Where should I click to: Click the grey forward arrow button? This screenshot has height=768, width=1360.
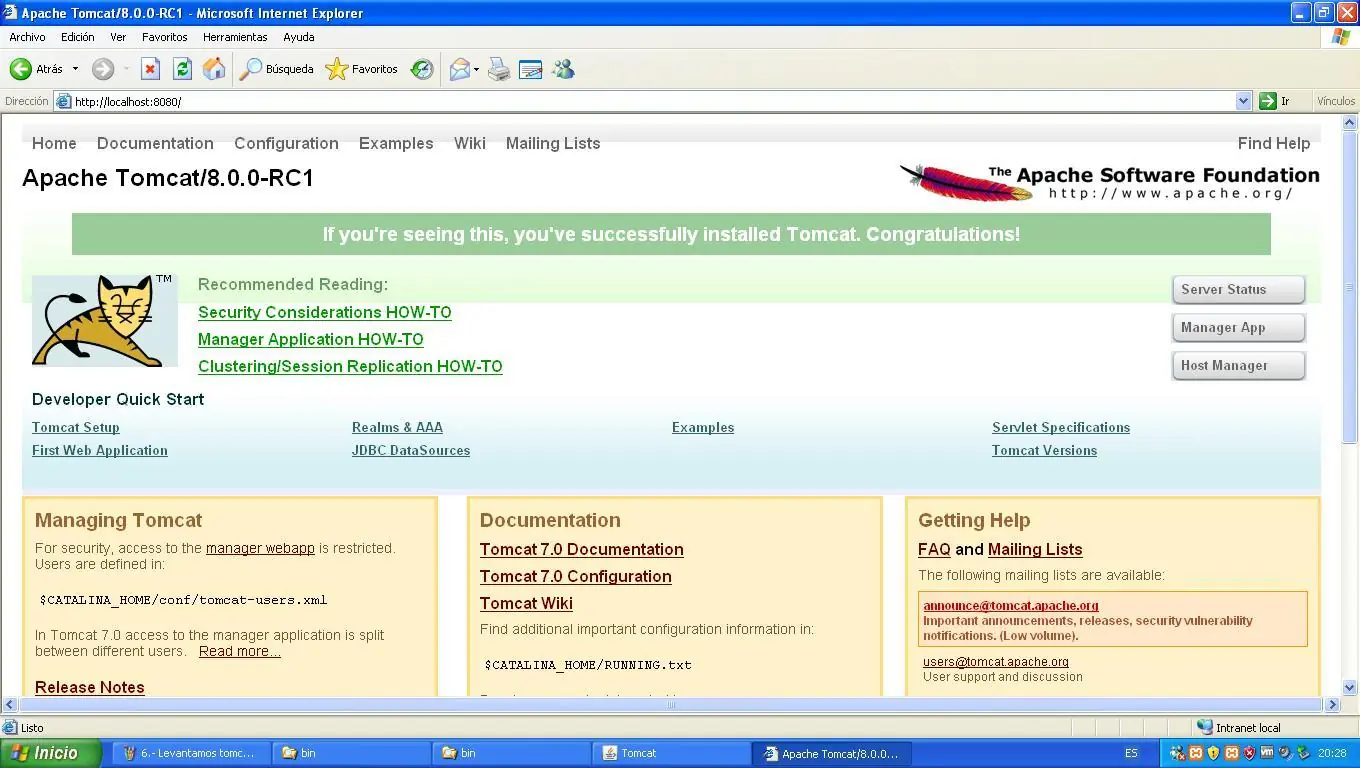pyautogui.click(x=103, y=69)
